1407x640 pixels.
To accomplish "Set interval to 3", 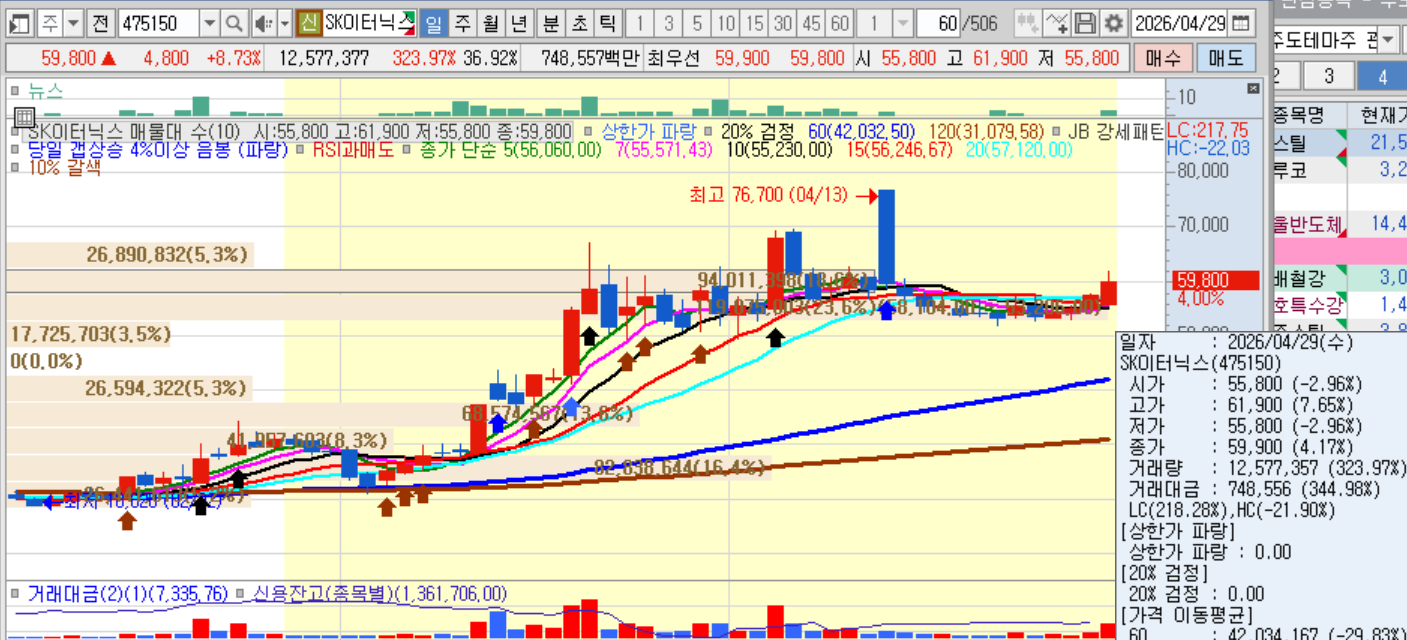I will [x=668, y=22].
